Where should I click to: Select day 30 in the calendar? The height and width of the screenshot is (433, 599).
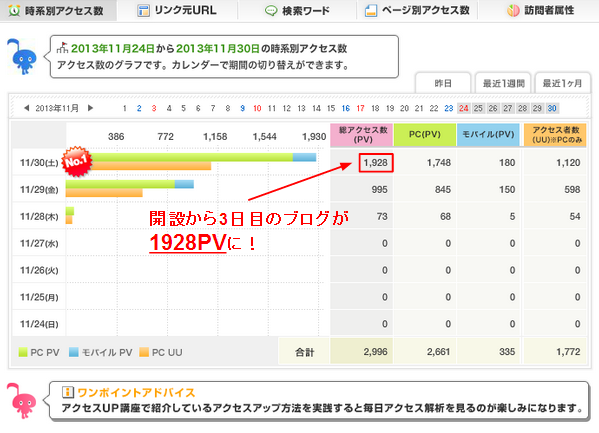coord(552,109)
